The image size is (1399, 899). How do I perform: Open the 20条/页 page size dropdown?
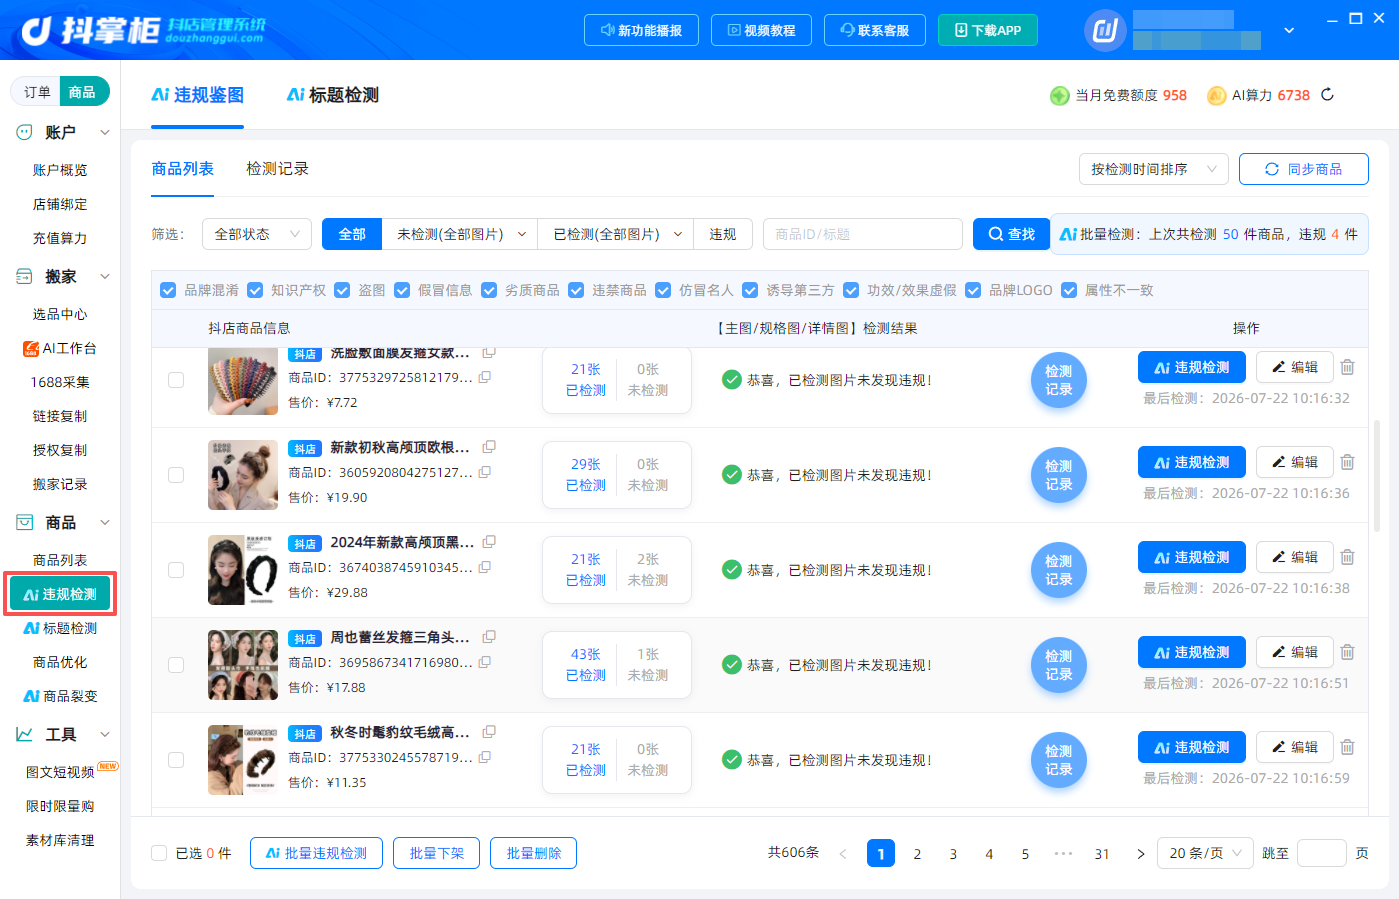[x=1205, y=853]
